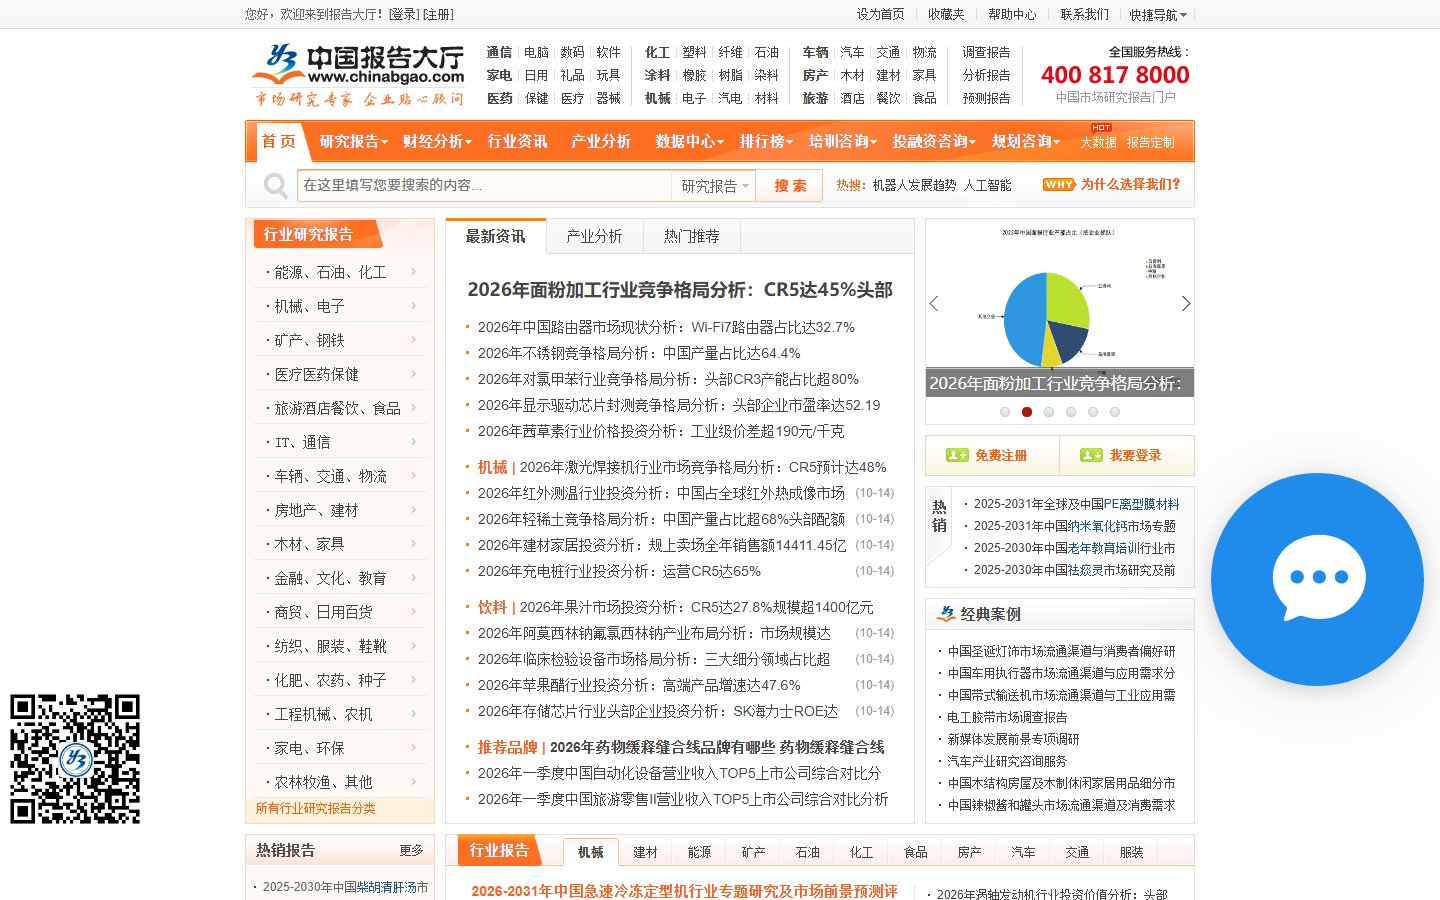1440x900 pixels.
Task: Click 为什么选择我们 link
Action: point(1130,185)
